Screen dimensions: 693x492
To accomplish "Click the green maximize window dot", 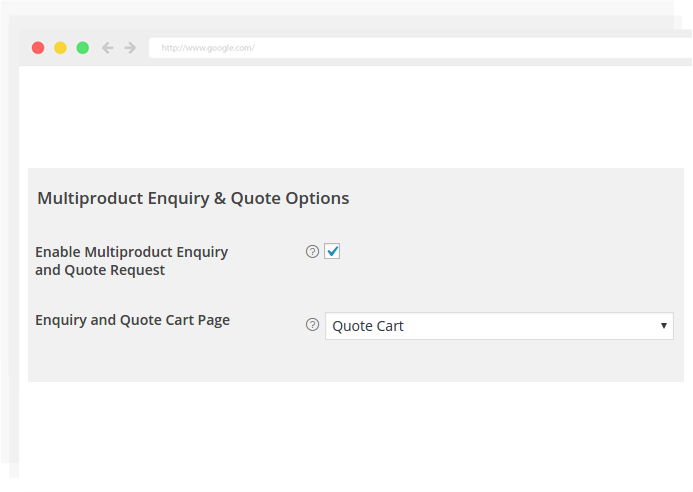I will (x=83, y=48).
